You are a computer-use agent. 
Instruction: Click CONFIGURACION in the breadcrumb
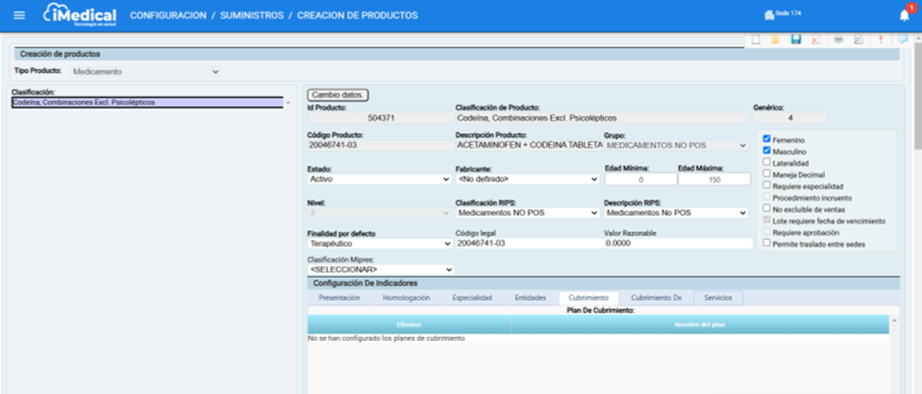point(168,15)
